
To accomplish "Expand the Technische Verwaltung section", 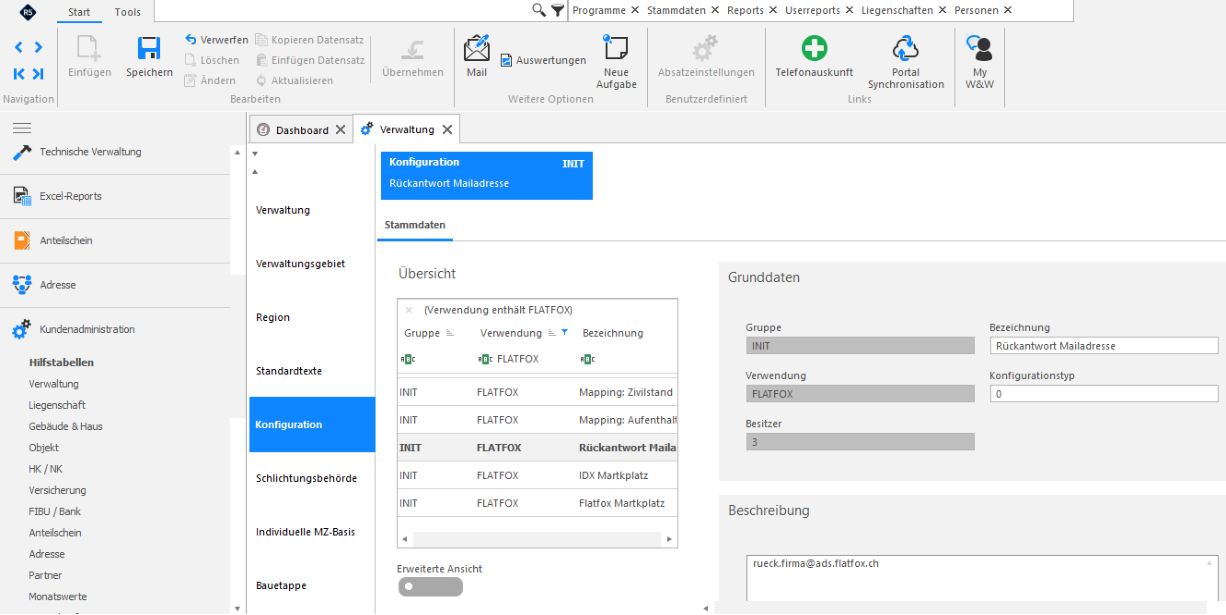I will [115, 152].
